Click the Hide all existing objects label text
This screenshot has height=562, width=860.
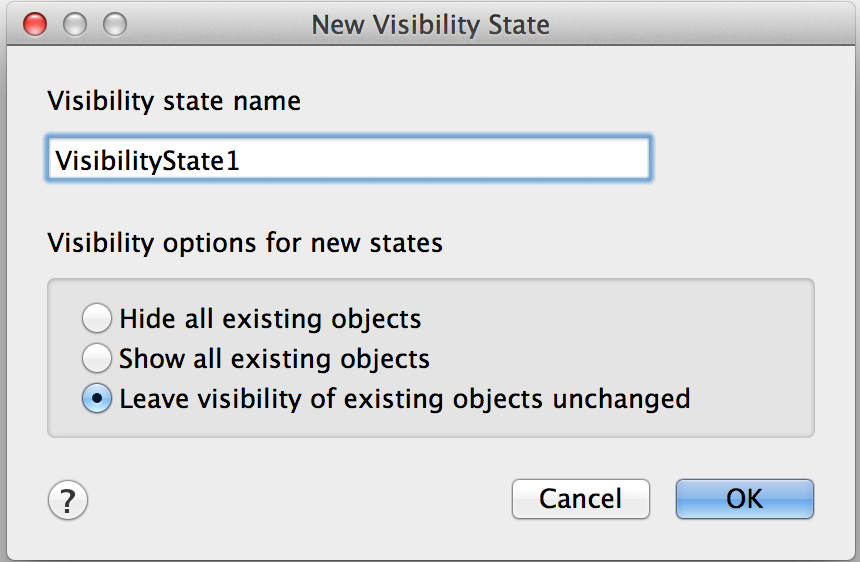[x=270, y=320]
